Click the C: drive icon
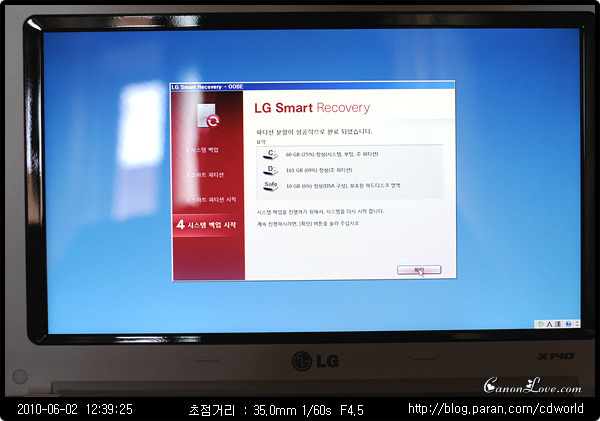 tap(271, 154)
